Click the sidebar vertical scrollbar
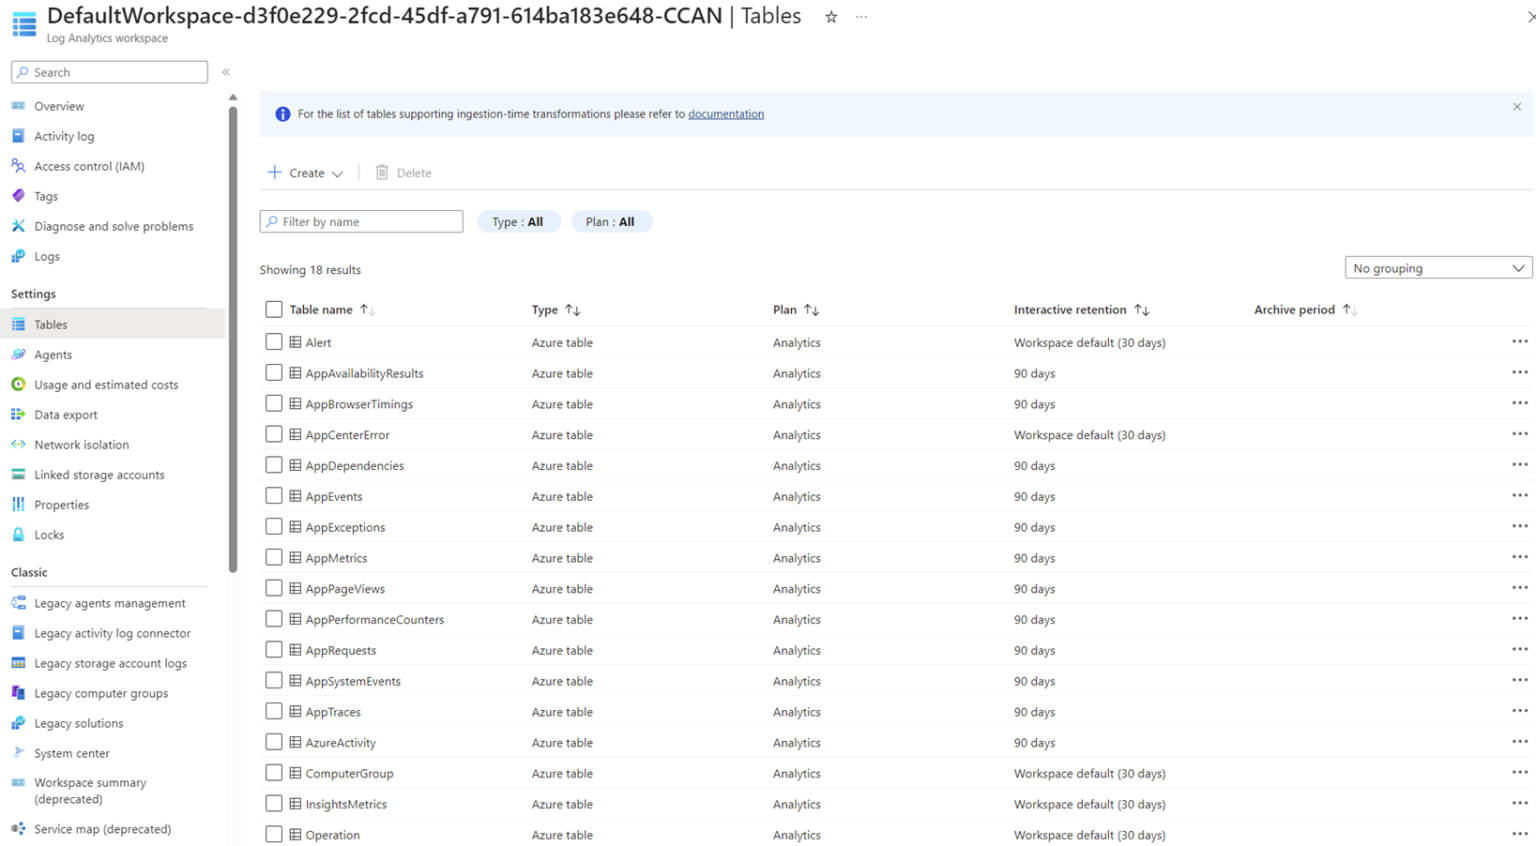The width and height of the screenshot is (1536, 846). (x=233, y=340)
